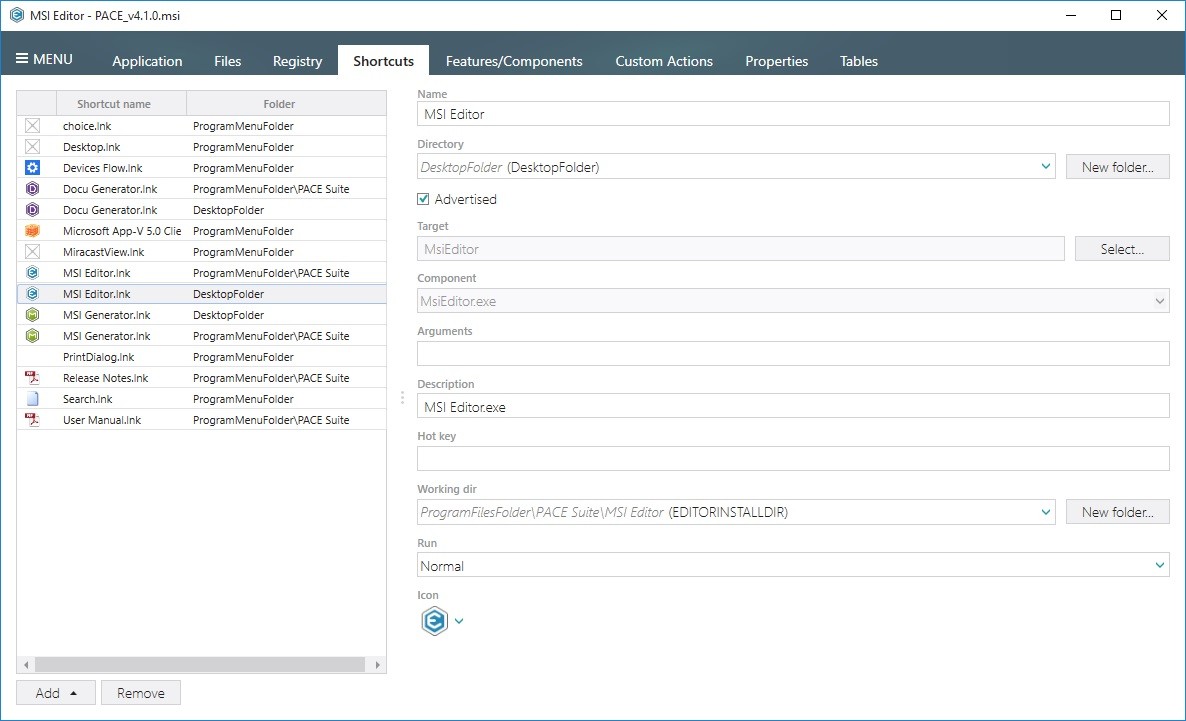
Task: Open the Run mode dropdown
Action: tap(1160, 565)
